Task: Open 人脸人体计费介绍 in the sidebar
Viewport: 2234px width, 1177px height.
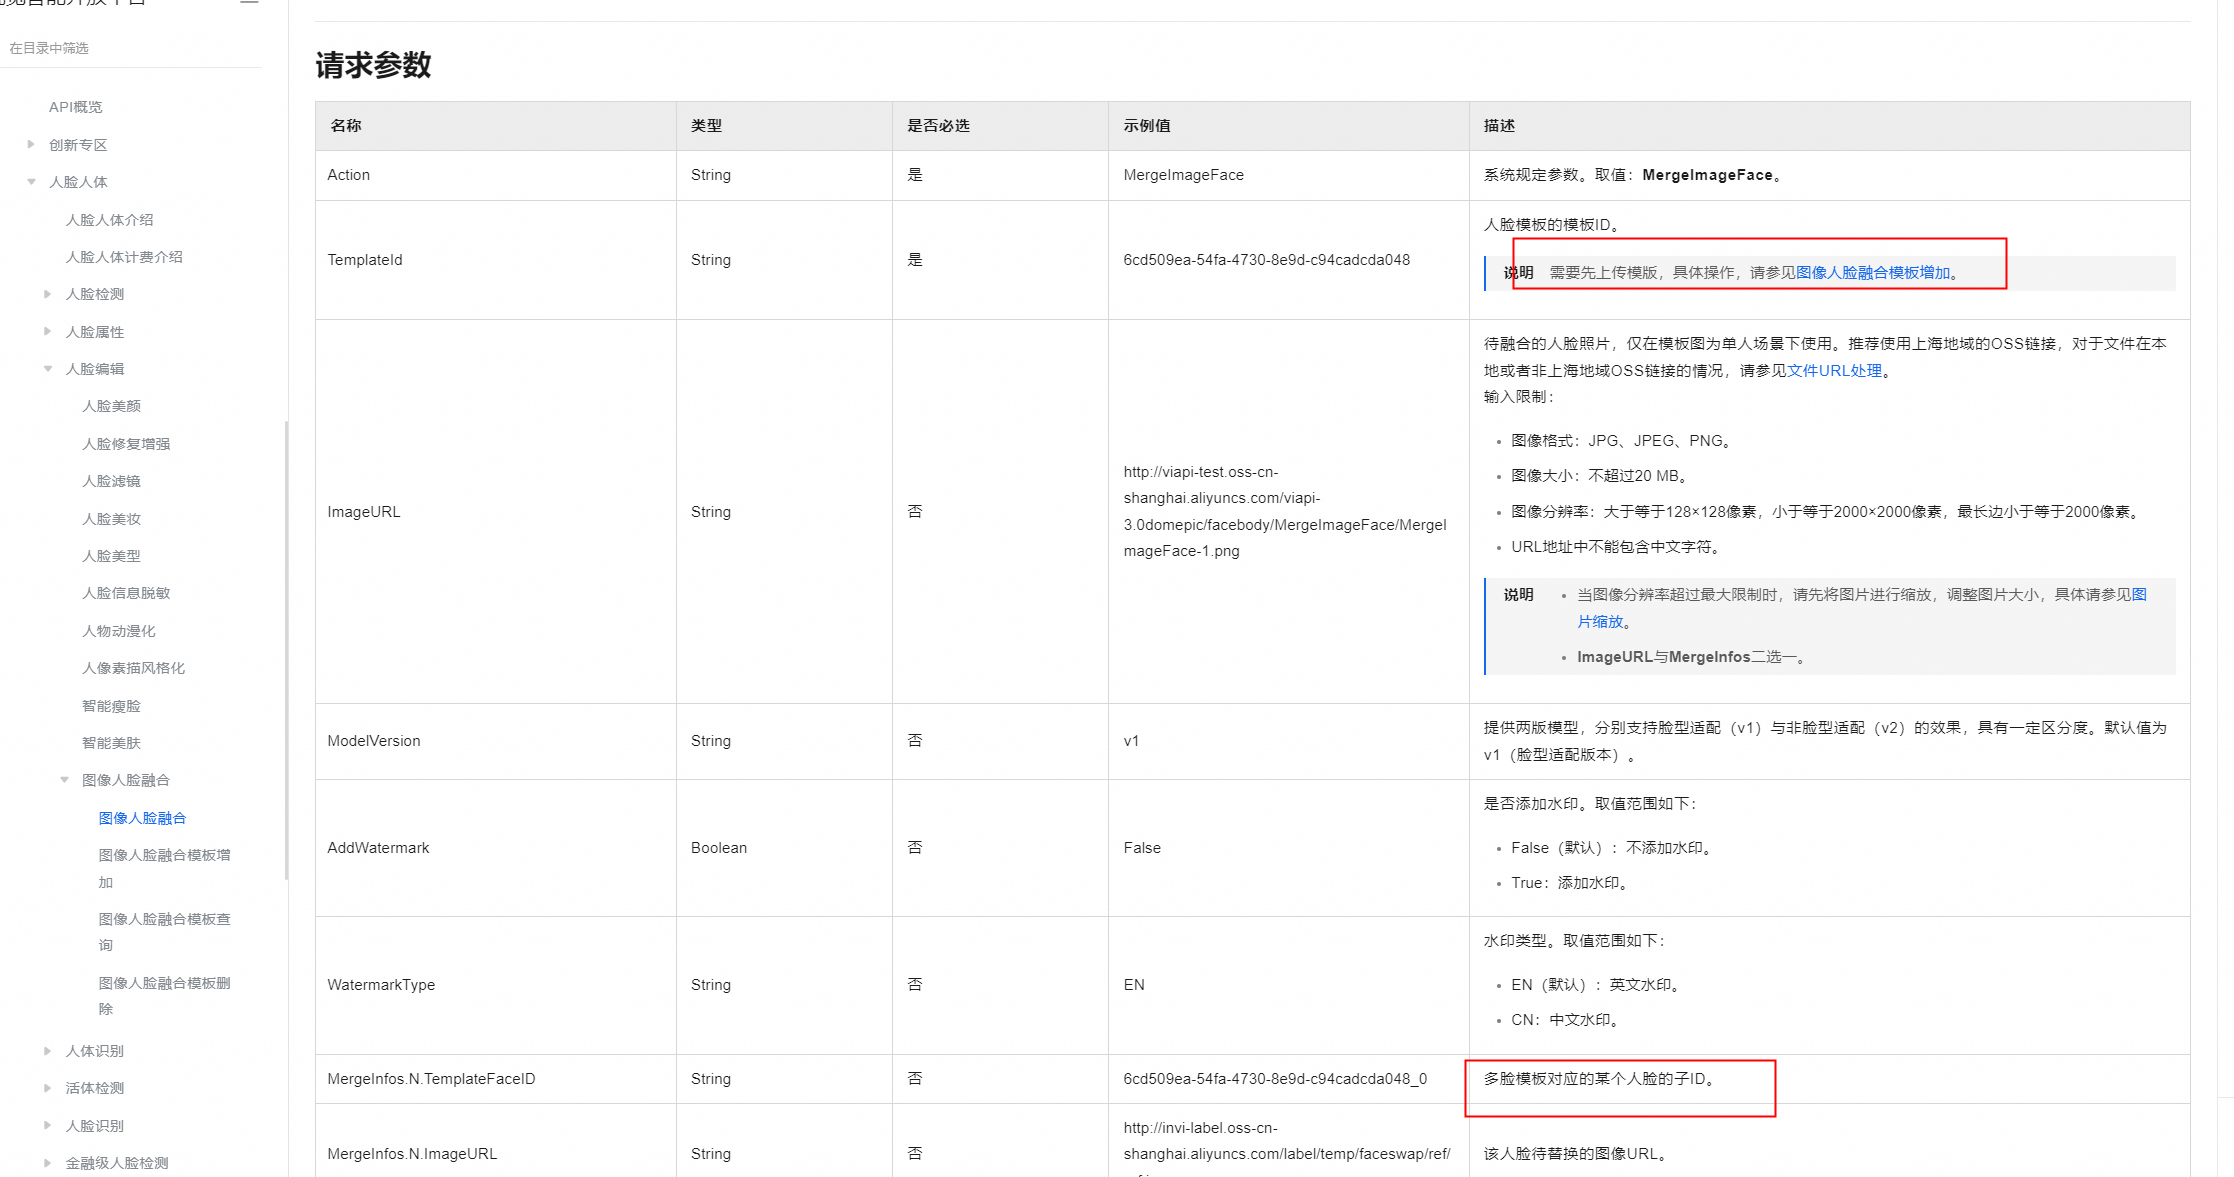Action: [x=124, y=257]
